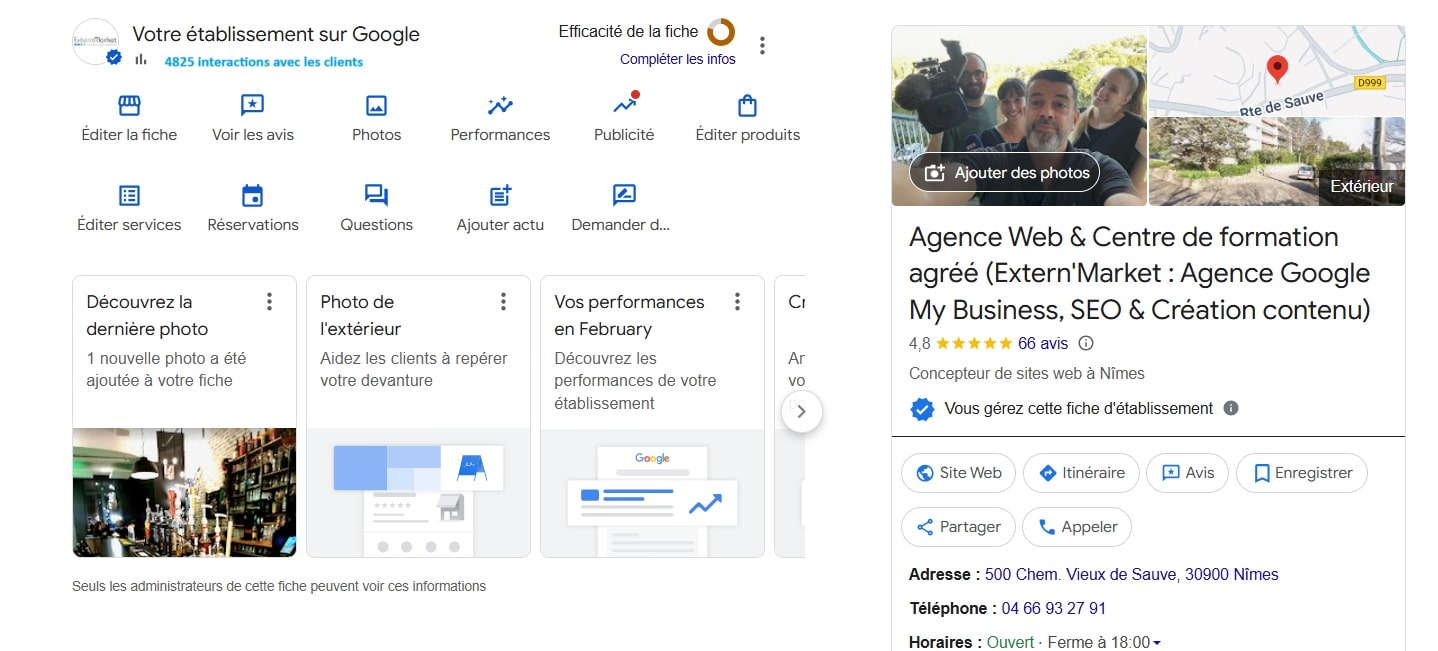Click the Compléter les infos link

pyautogui.click(x=678, y=59)
